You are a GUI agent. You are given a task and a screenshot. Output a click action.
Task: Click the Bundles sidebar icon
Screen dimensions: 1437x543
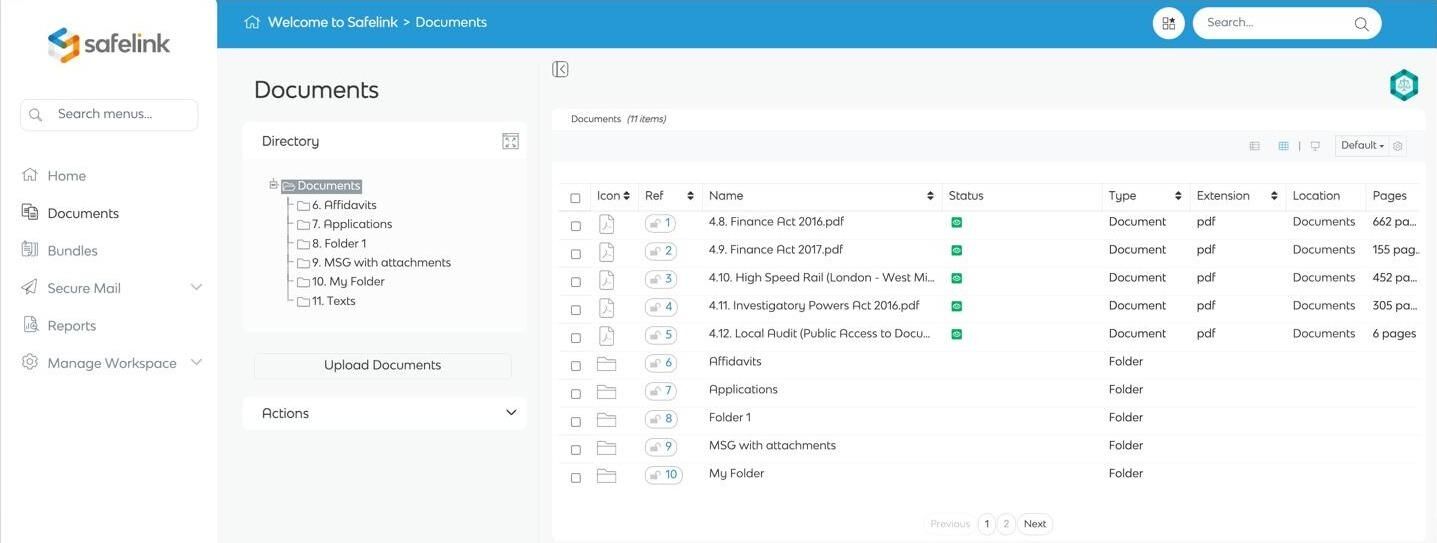pos(30,250)
